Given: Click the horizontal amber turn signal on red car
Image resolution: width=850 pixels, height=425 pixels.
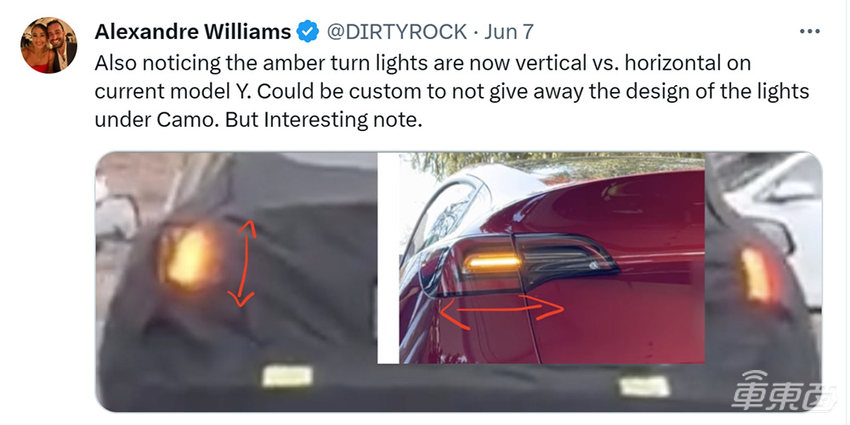Looking at the screenshot, I should [492, 263].
